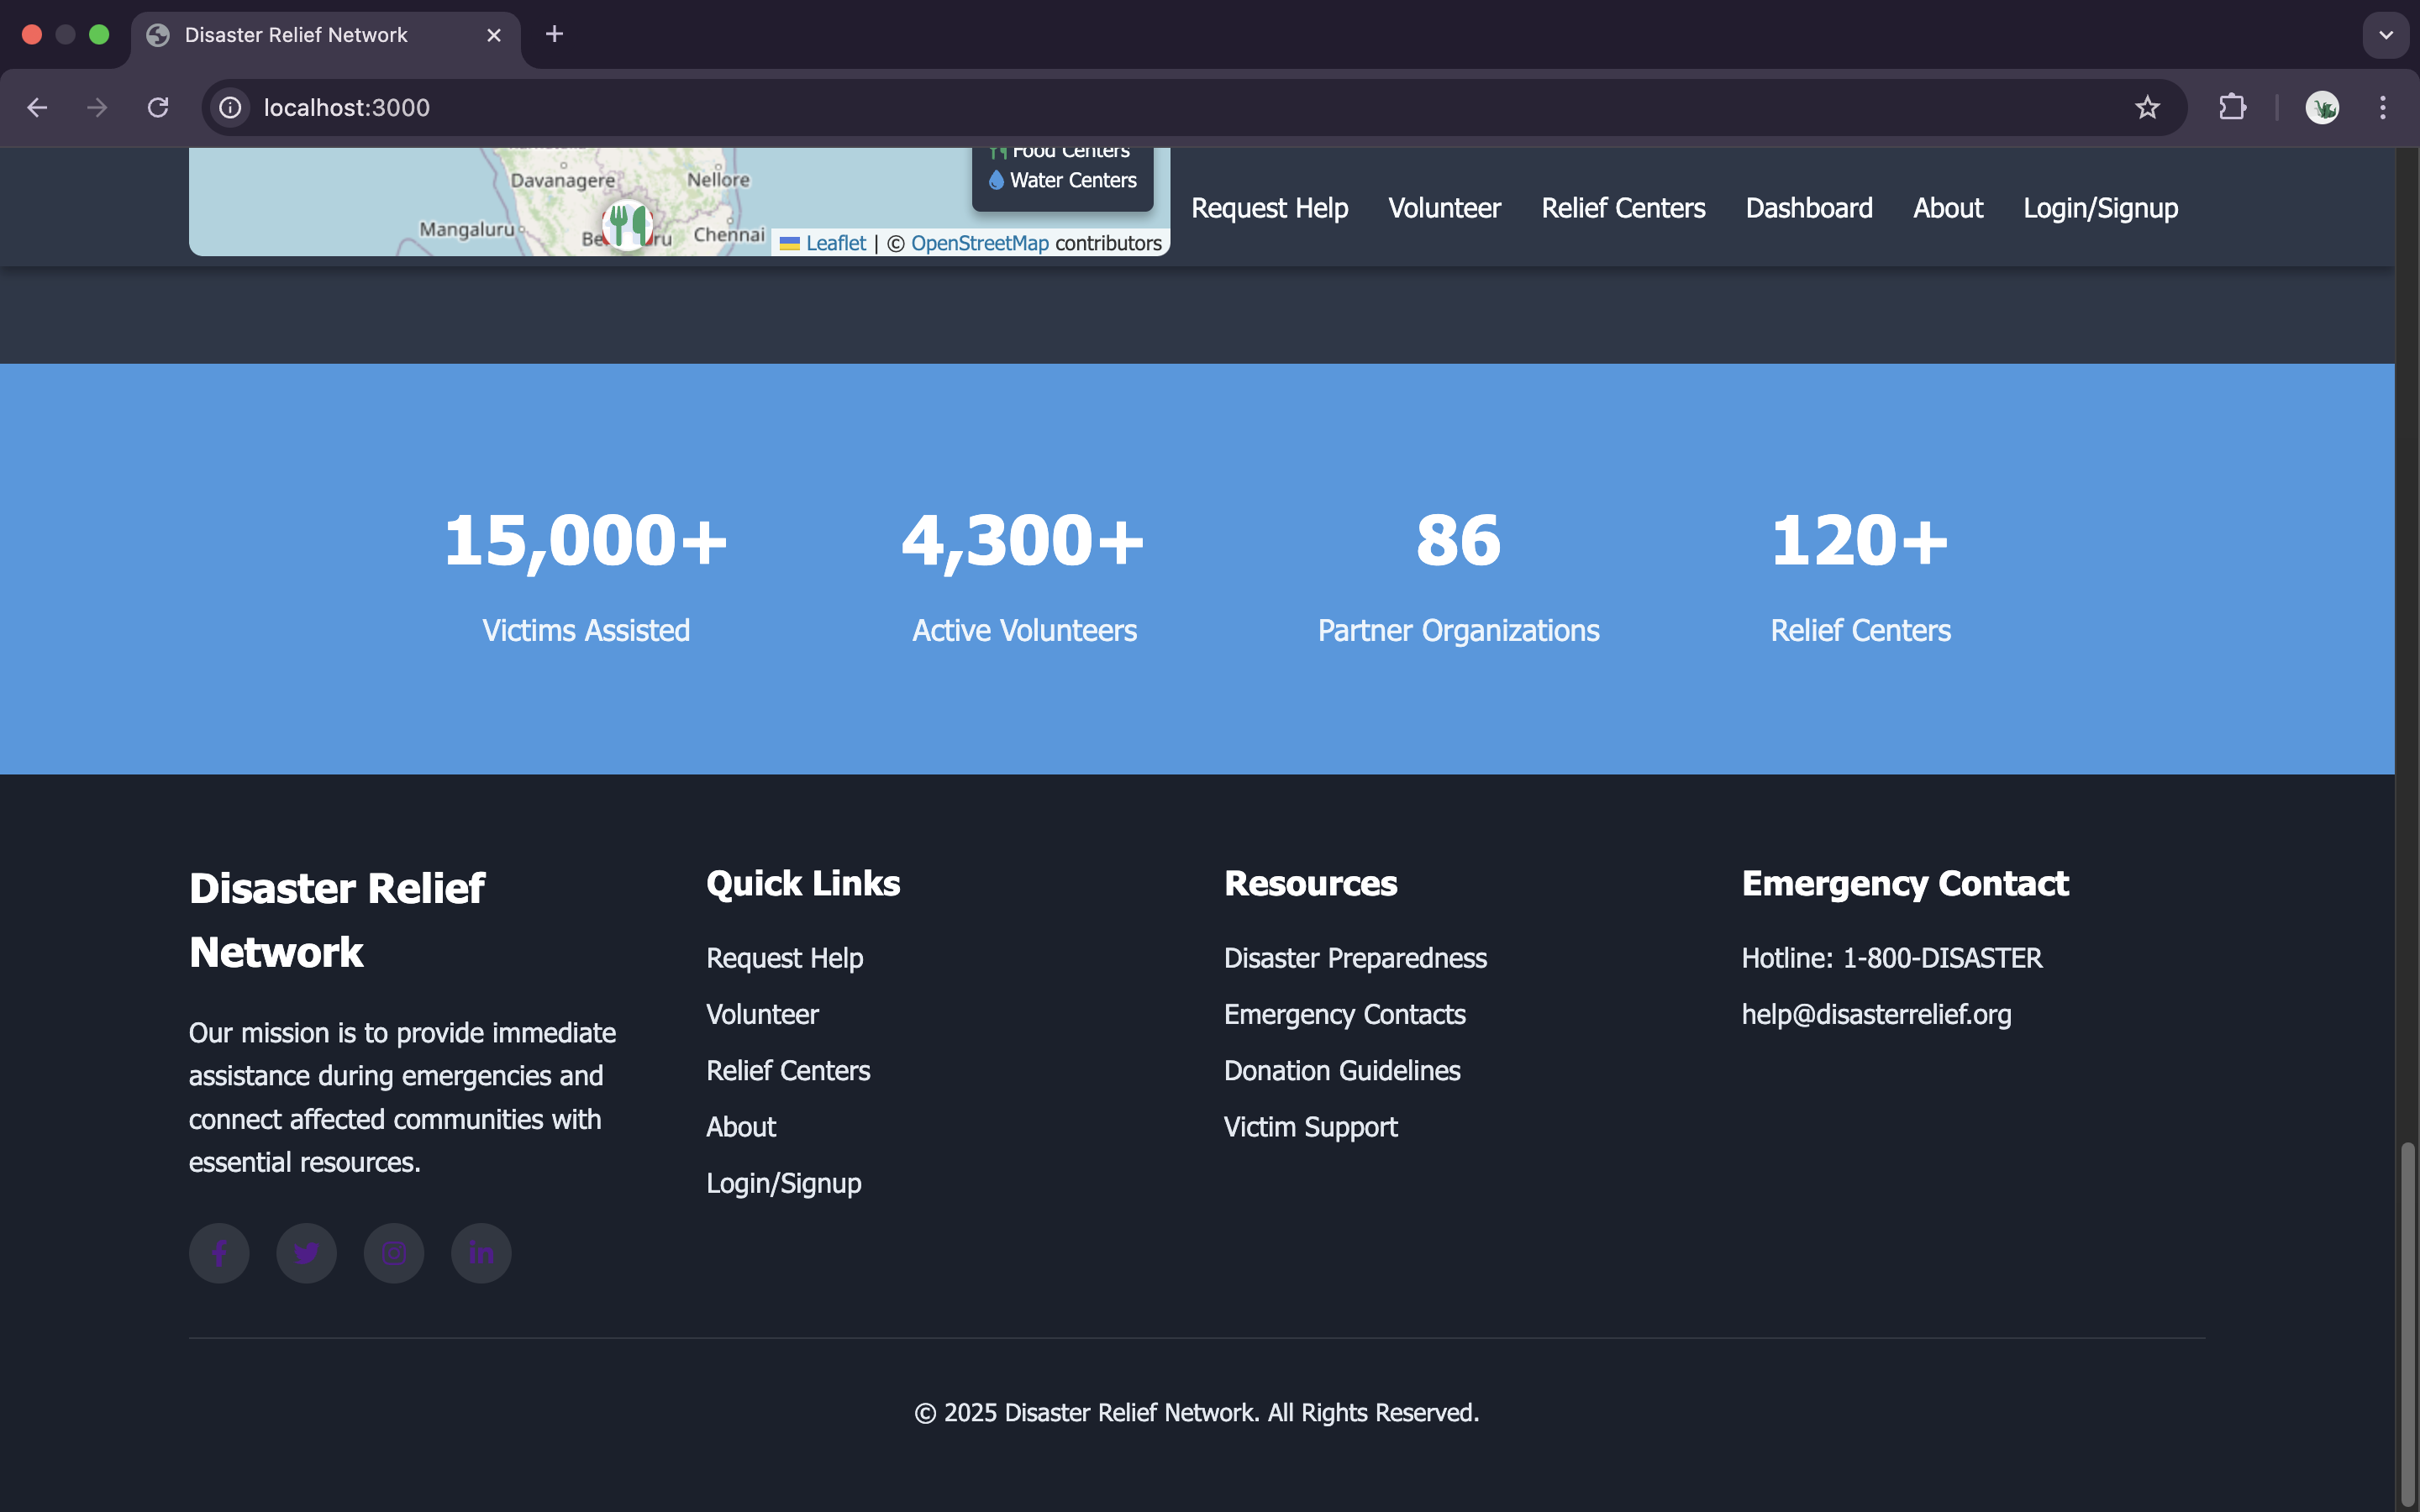Click the food center map marker
Viewport: 2420px width, 1512px height.
pyautogui.click(x=628, y=224)
